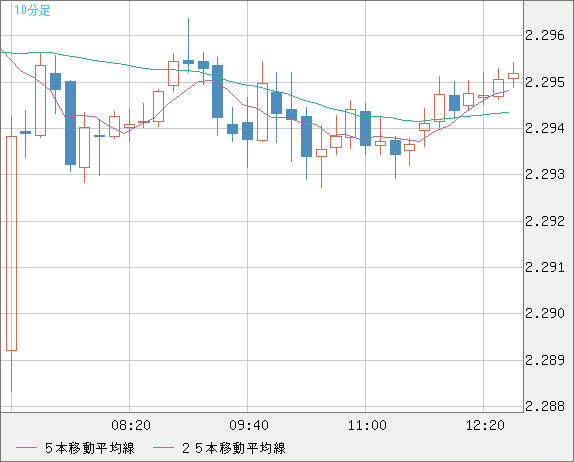Click the 2.290 price axis label

click(545, 313)
